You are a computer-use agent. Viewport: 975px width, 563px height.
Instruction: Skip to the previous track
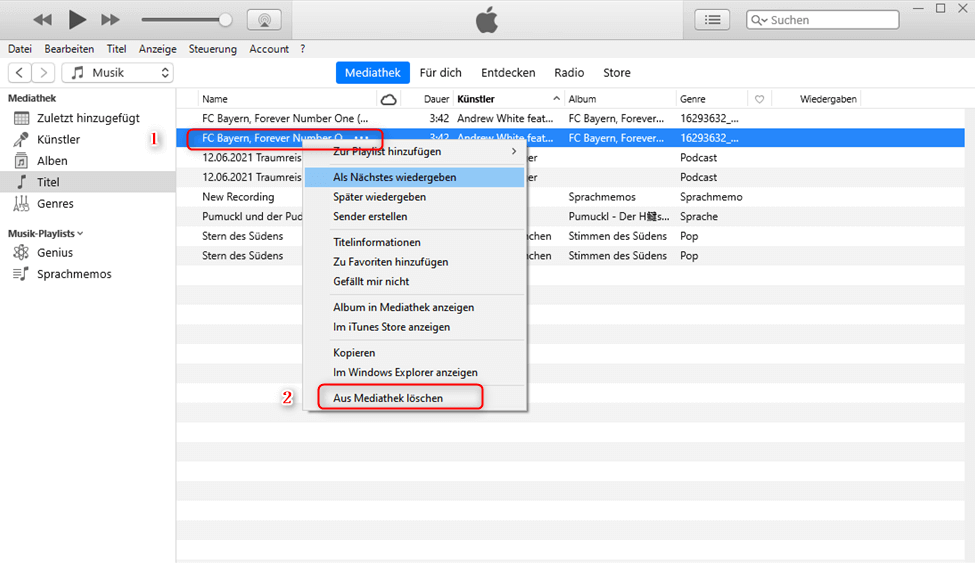coord(42,19)
